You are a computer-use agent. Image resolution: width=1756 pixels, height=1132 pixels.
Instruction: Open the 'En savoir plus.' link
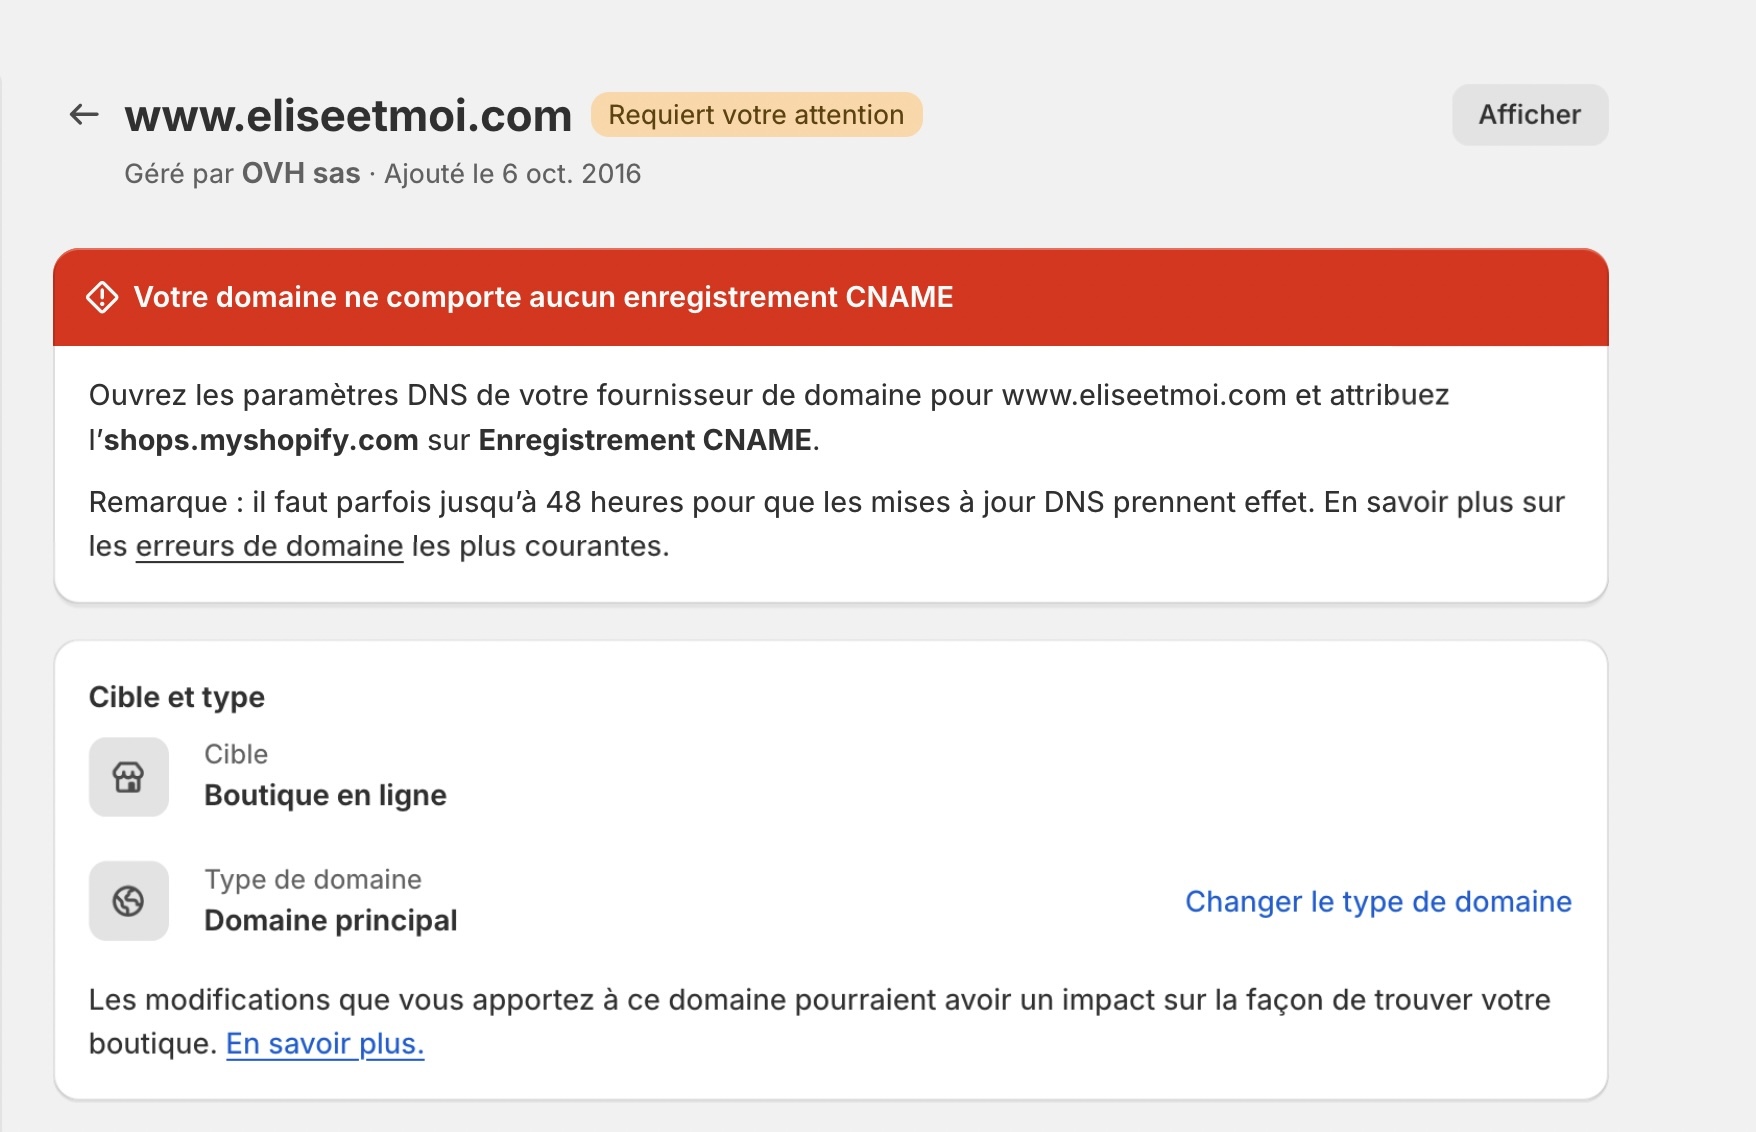coord(325,1044)
